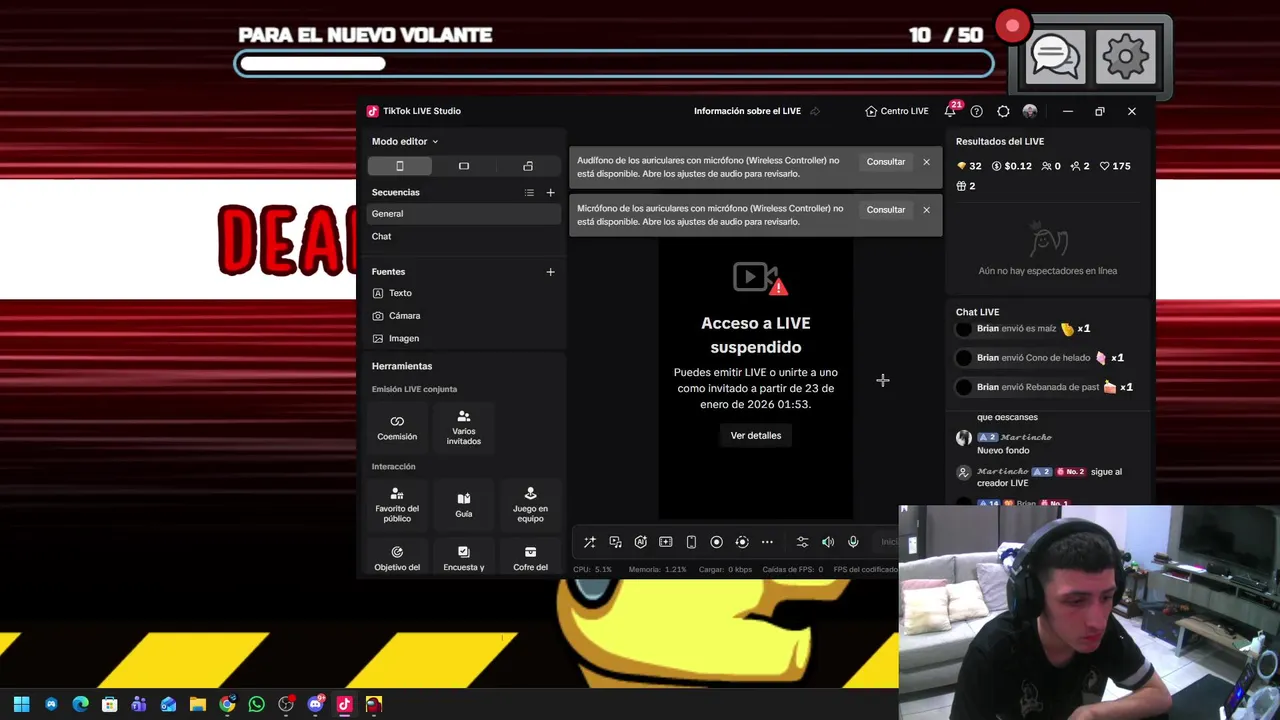
Task: Add a new scene with plus icon
Action: click(x=550, y=192)
